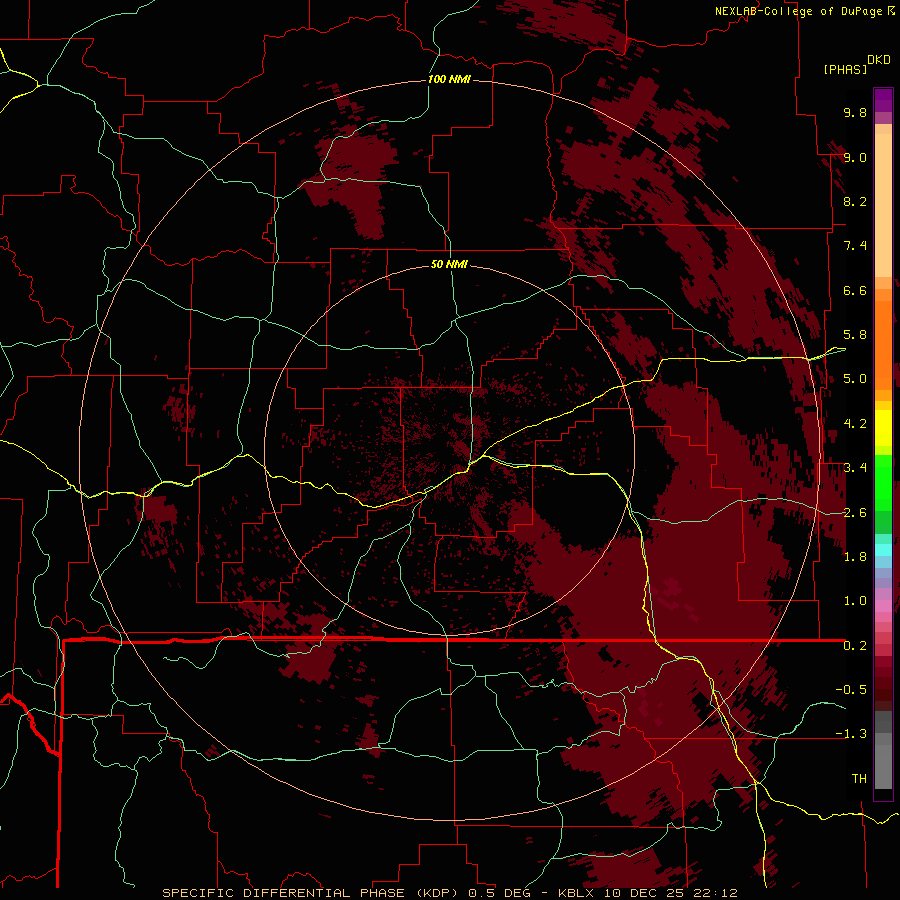Image resolution: width=900 pixels, height=900 pixels.
Task: Click the 9.8 value on the color scale
Action: coord(855,112)
